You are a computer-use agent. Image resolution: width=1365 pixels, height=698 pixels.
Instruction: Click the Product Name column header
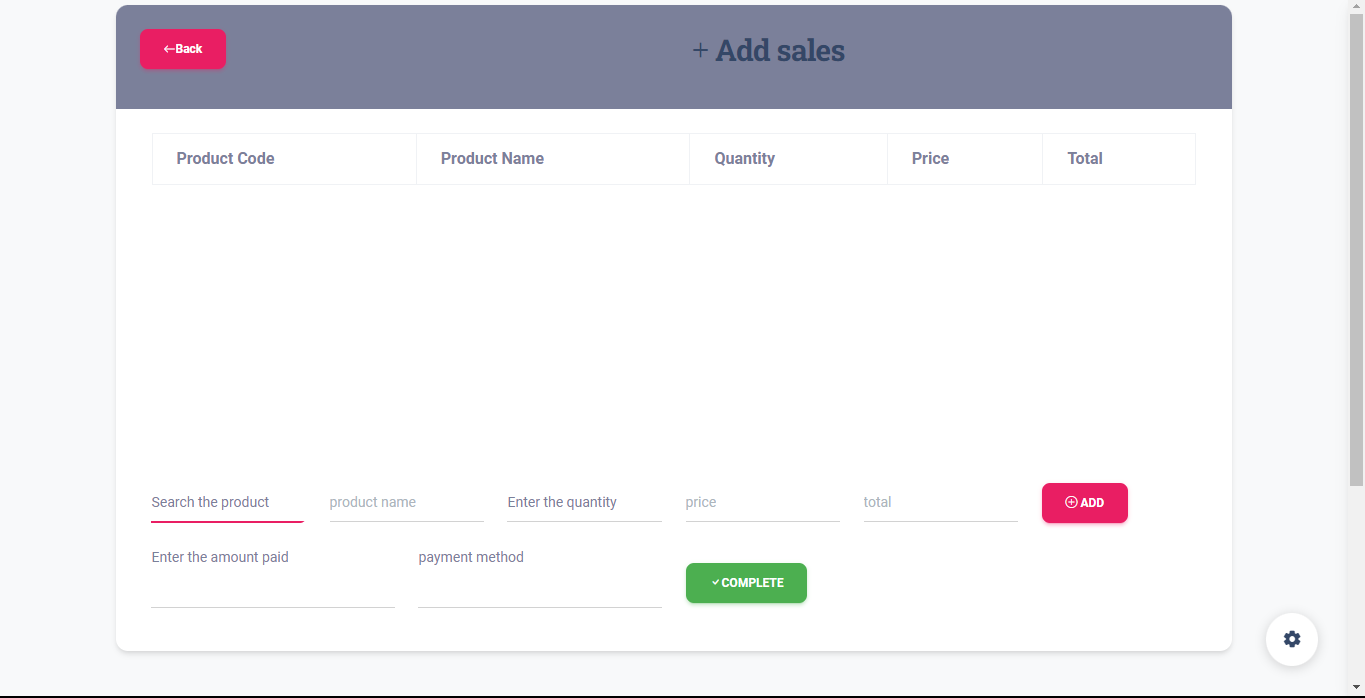(493, 159)
